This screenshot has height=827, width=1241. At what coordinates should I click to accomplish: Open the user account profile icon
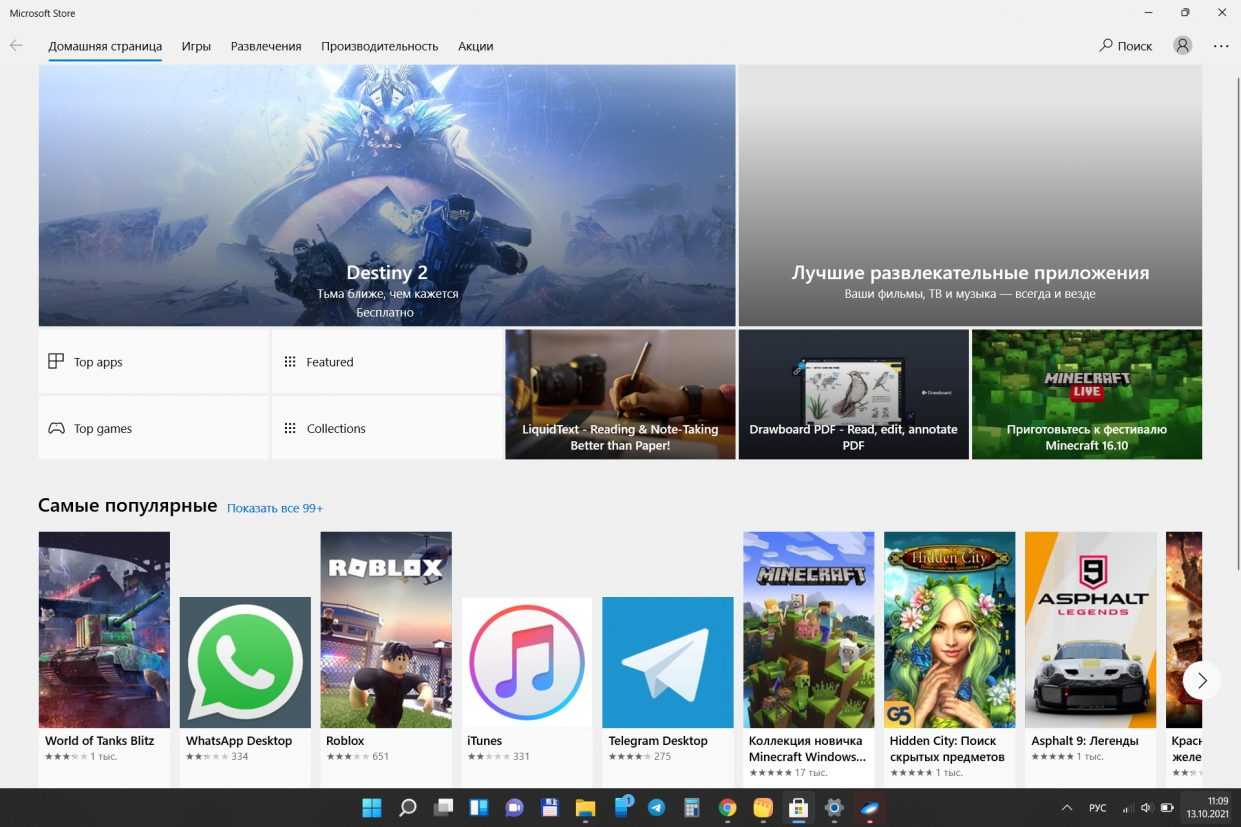(x=1183, y=46)
